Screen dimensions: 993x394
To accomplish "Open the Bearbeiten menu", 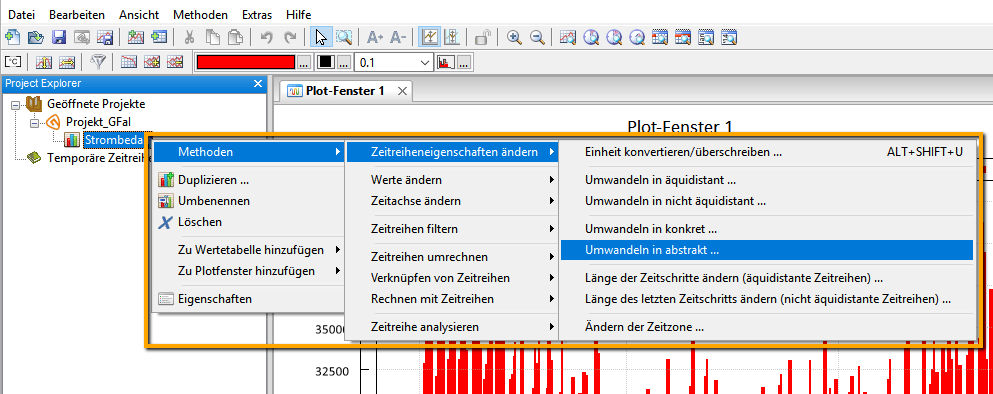I will (x=77, y=14).
